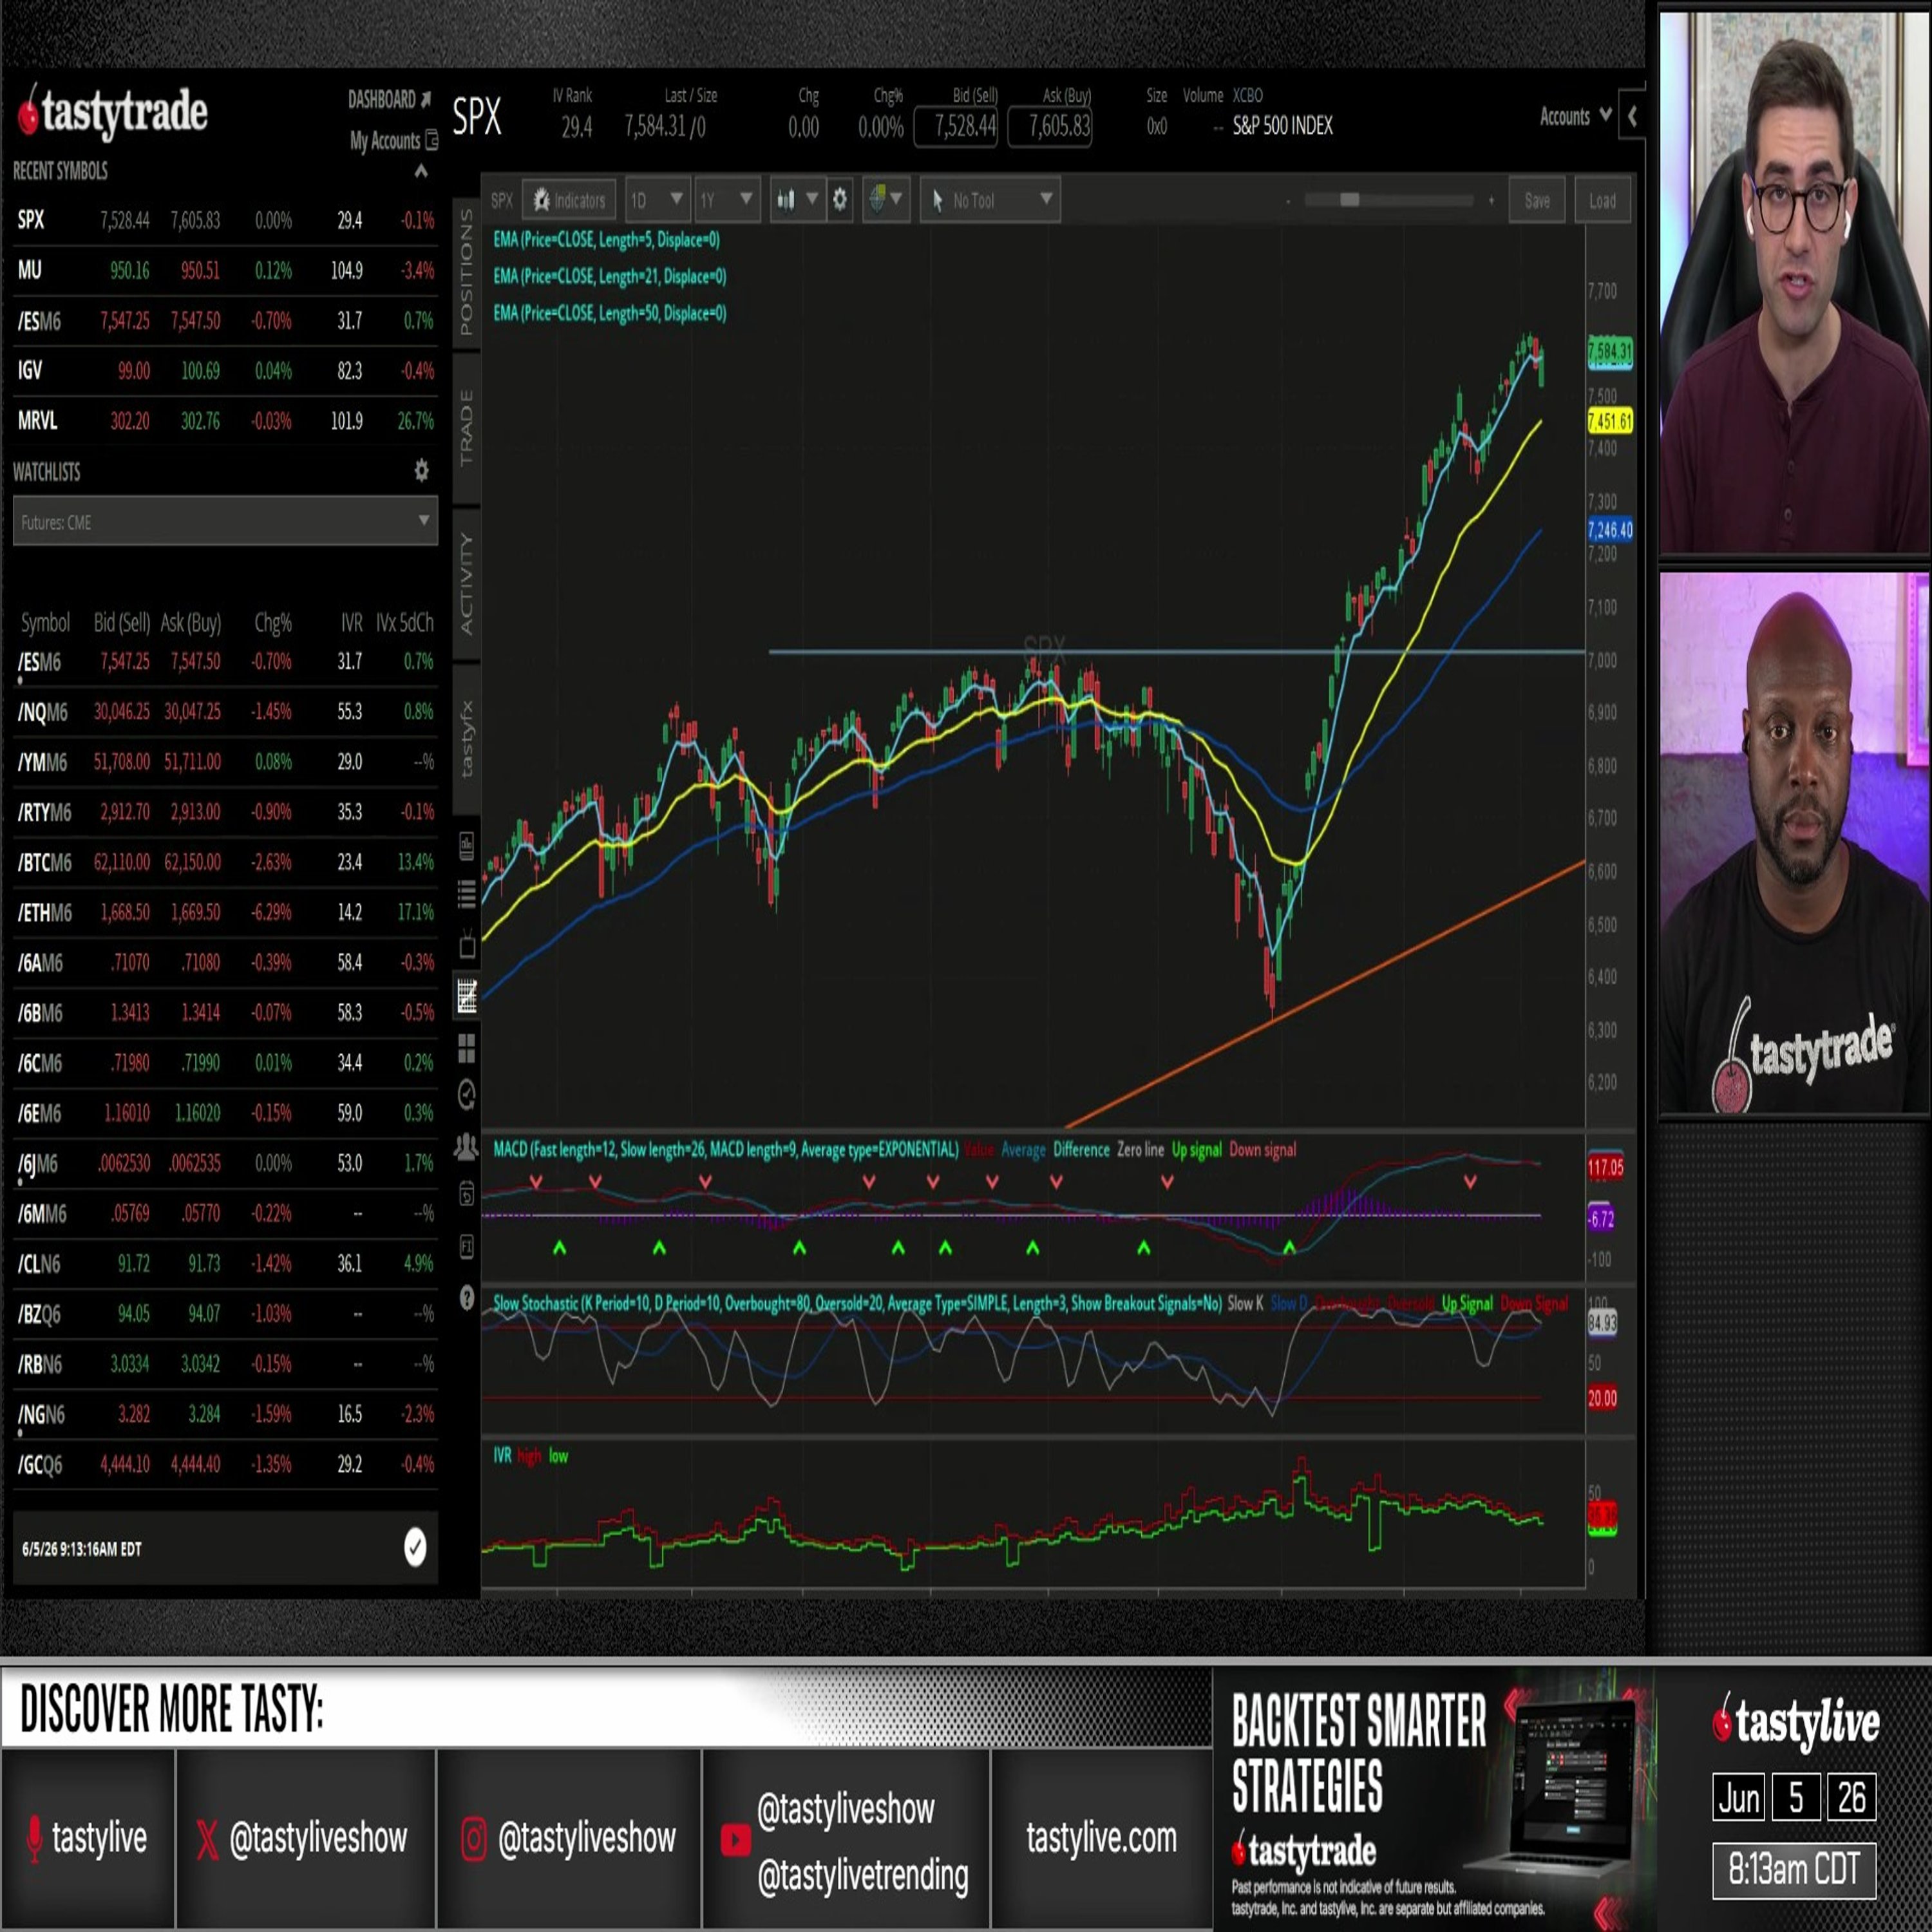Viewport: 1932px width, 1932px height.
Task: Switch to the tastyfx vertical tab
Action: [466, 738]
